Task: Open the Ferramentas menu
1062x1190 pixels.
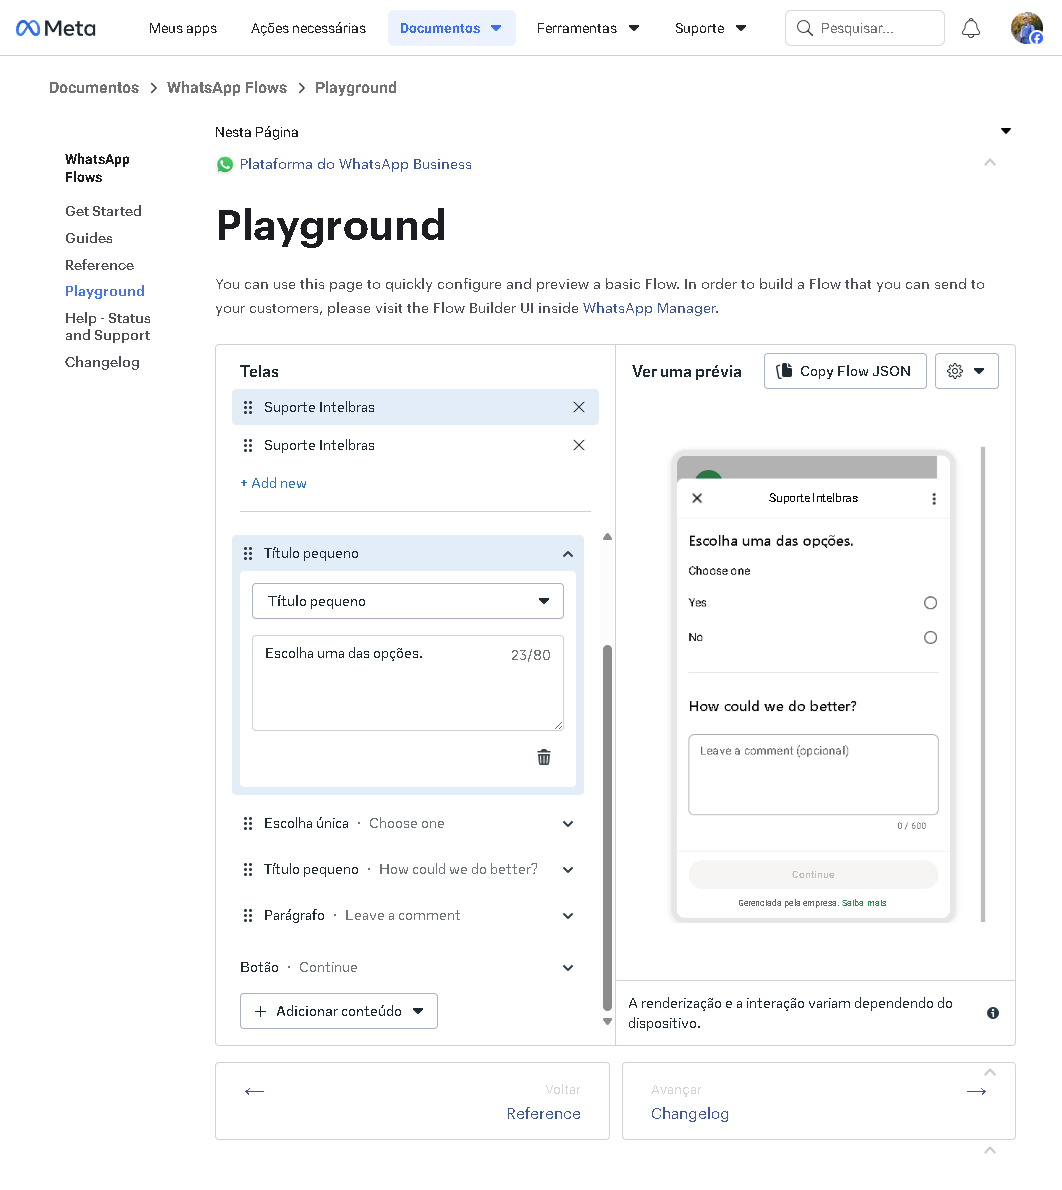Action: pos(588,28)
